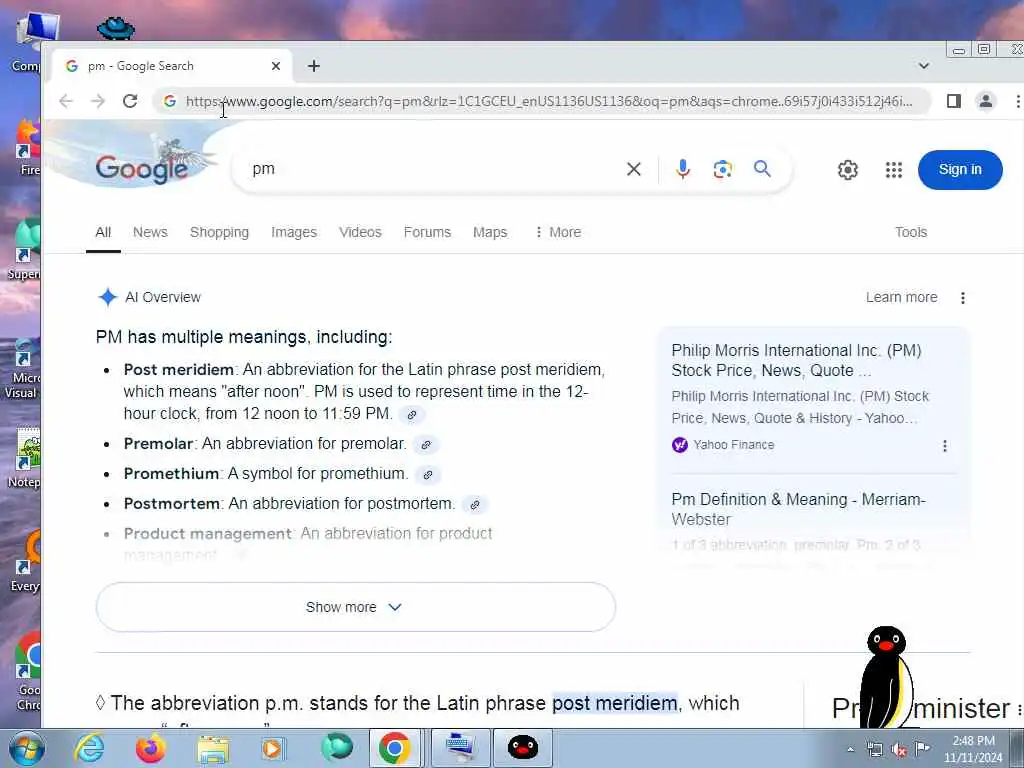Click the Sign in button

pyautogui.click(x=960, y=170)
